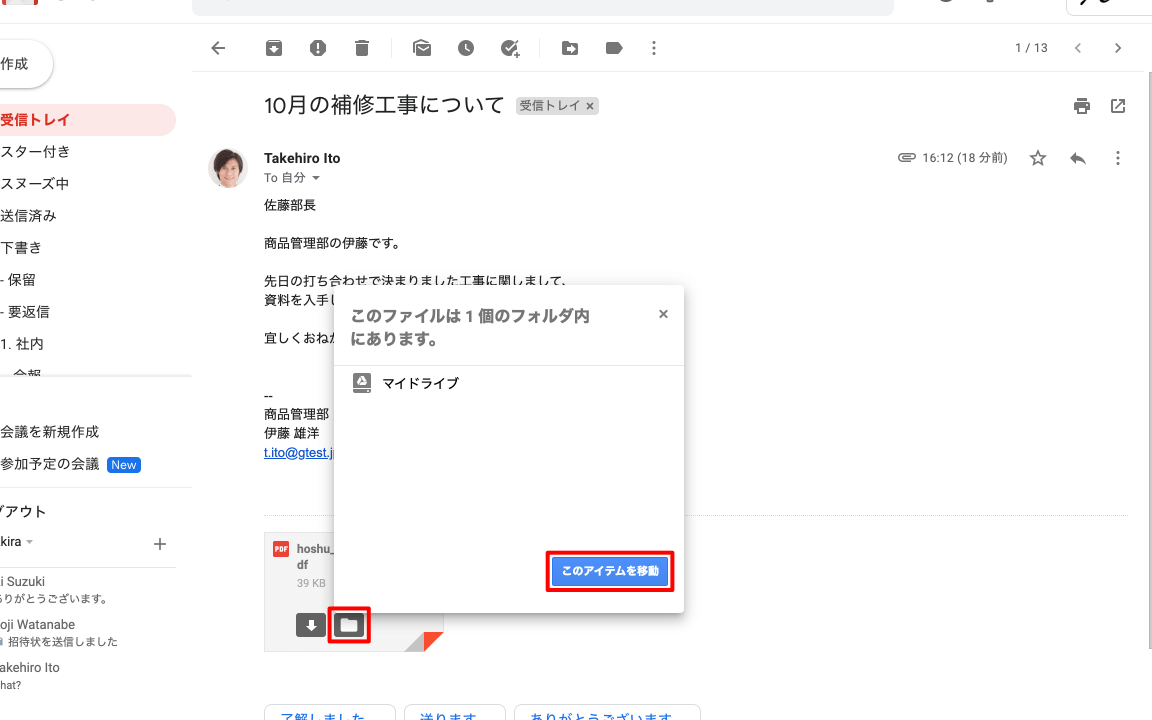Reply to Takehiro Ito's message

[1078, 158]
